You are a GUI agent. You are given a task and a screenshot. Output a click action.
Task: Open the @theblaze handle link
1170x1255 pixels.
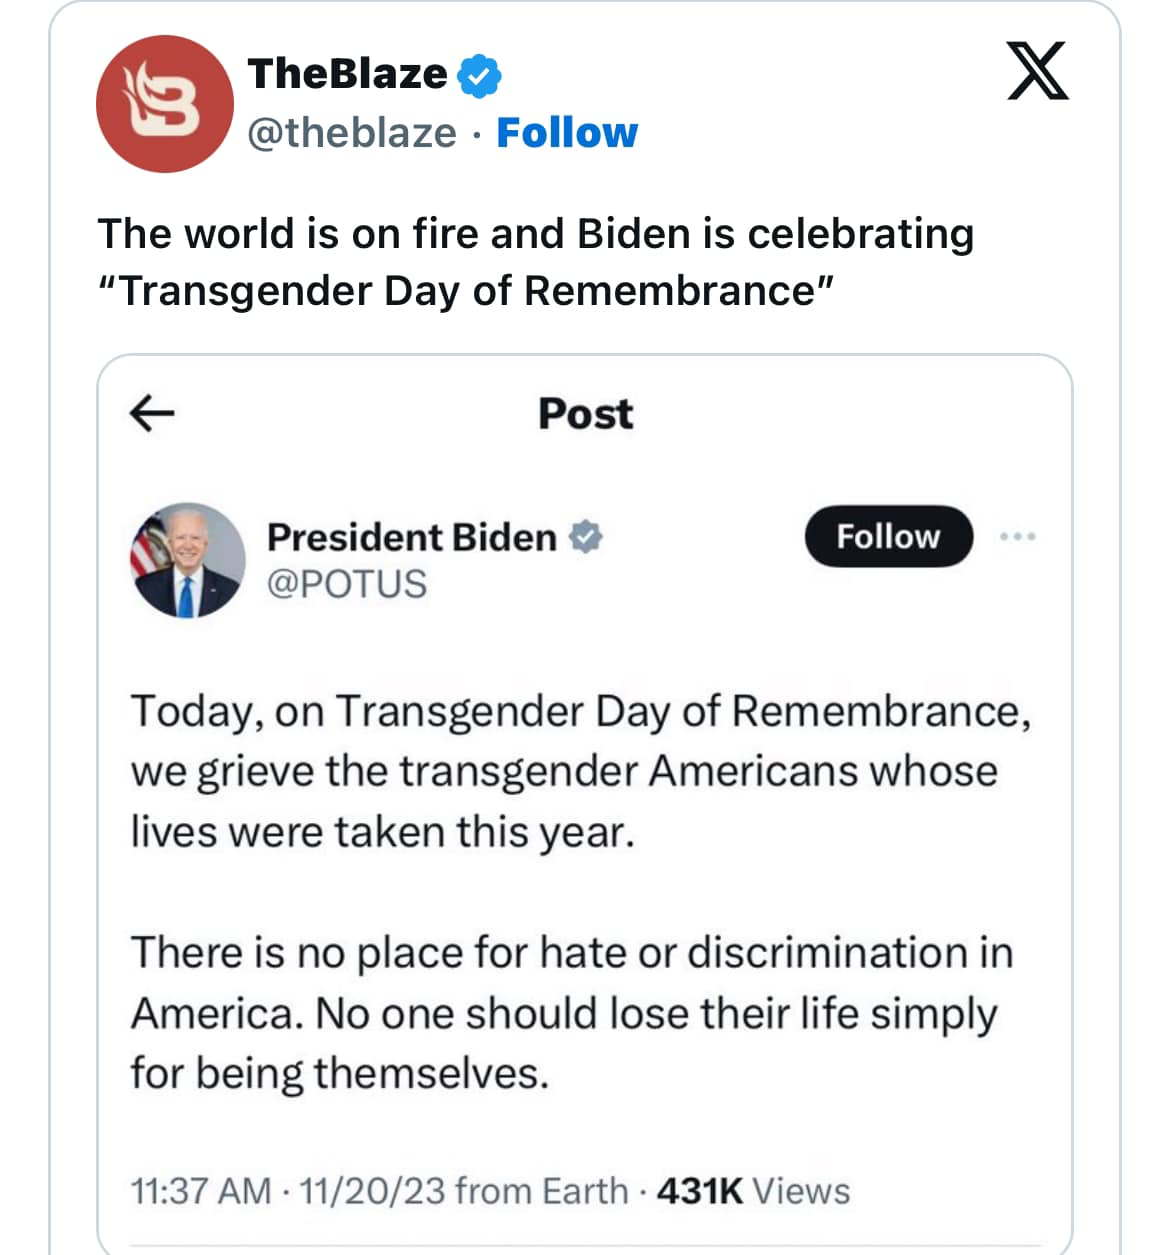352,133
